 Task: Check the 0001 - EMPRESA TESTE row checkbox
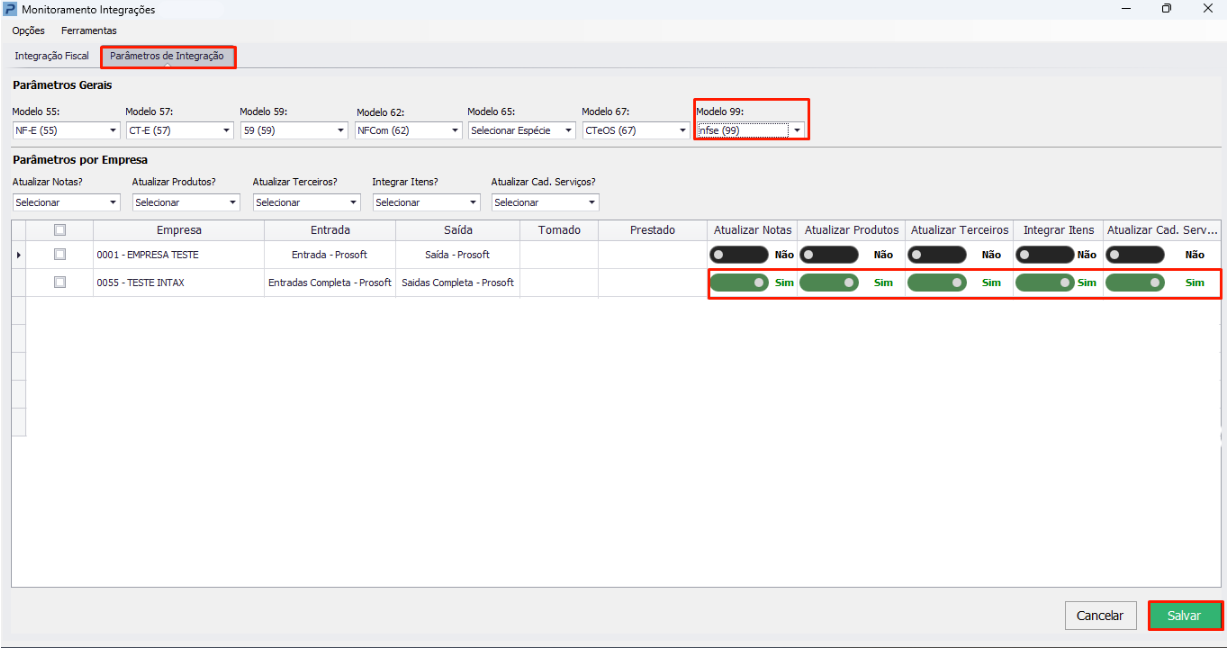tap(60, 254)
